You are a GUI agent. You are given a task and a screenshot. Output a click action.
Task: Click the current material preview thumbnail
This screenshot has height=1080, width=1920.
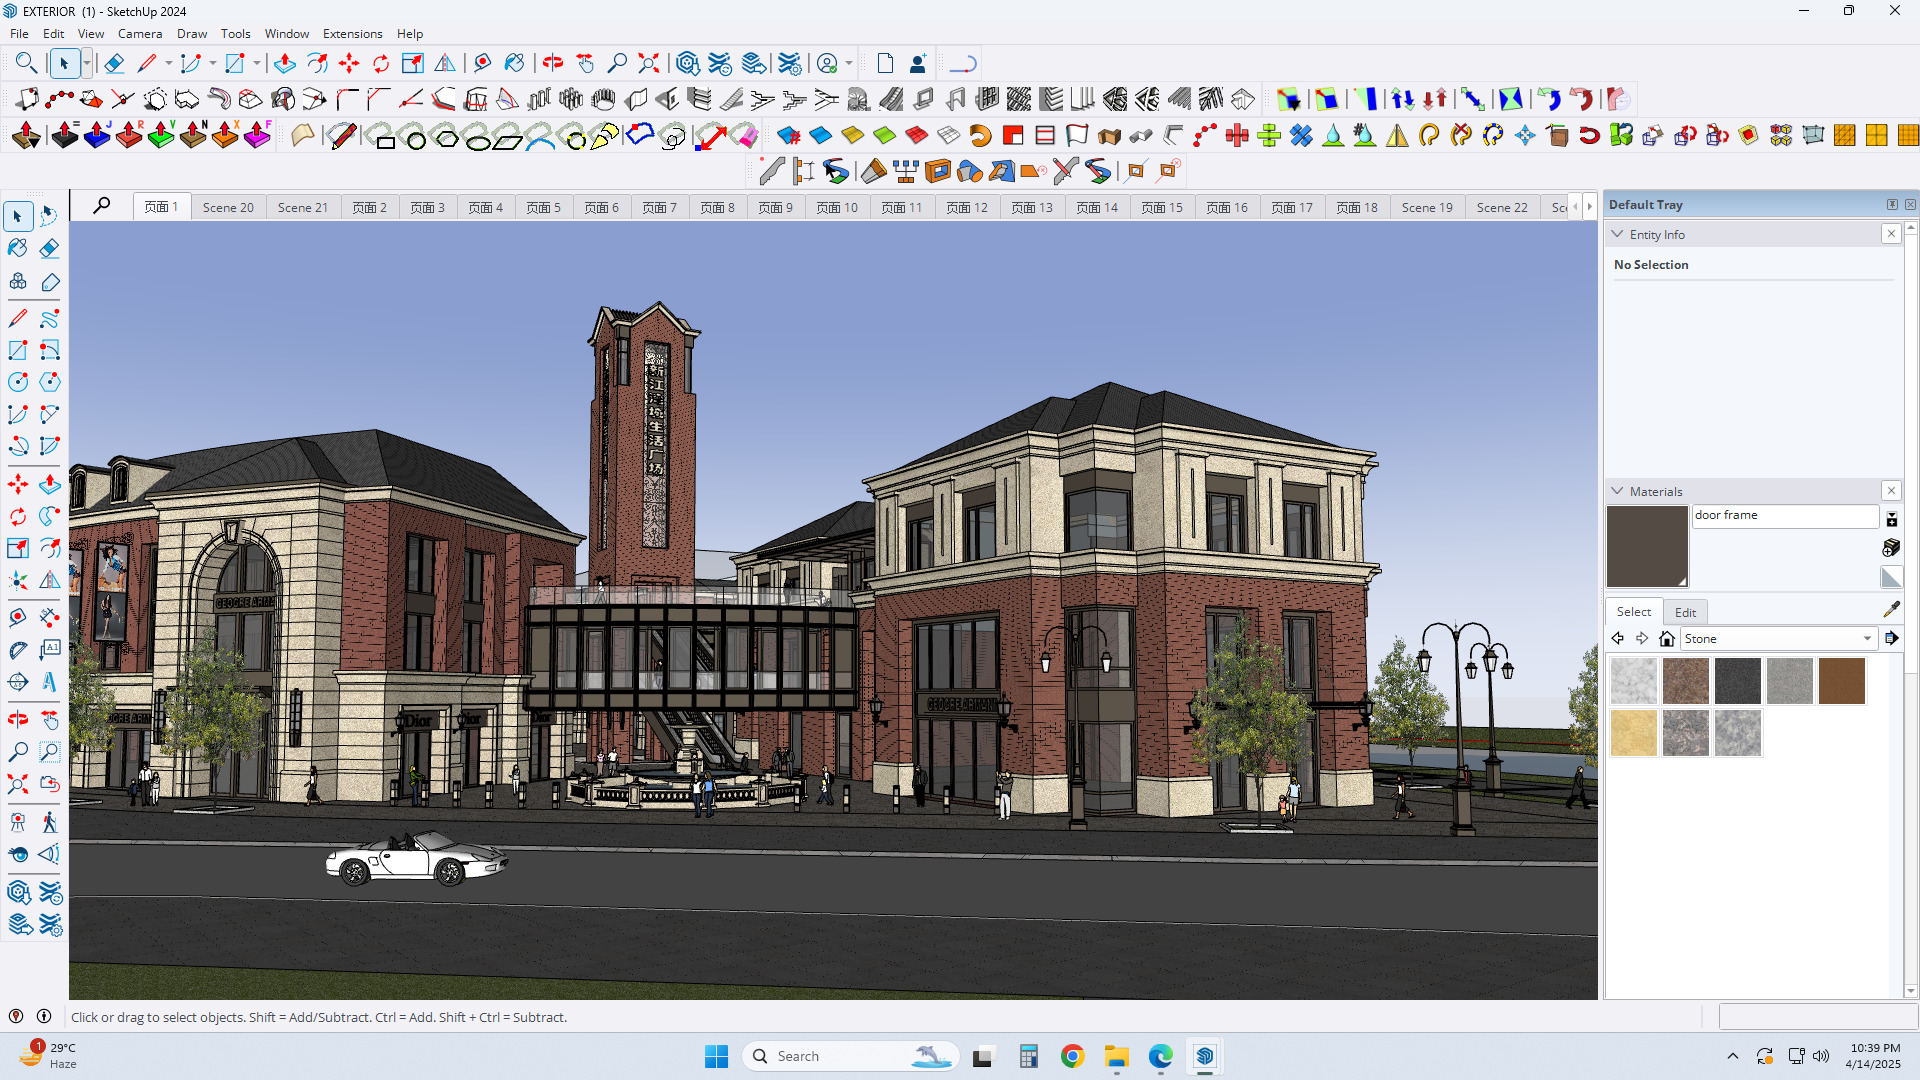click(1647, 546)
